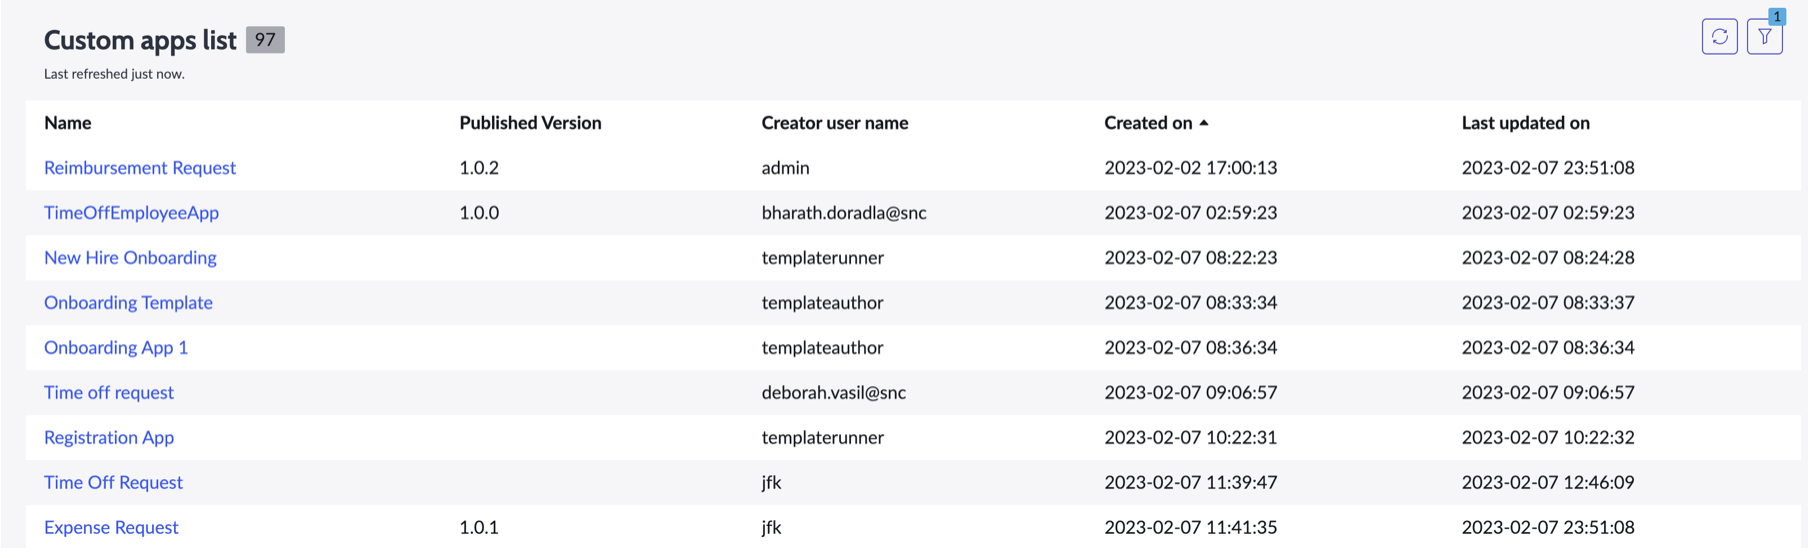Open New Hire Onboarding app
This screenshot has width=1808, height=558.
click(x=130, y=257)
